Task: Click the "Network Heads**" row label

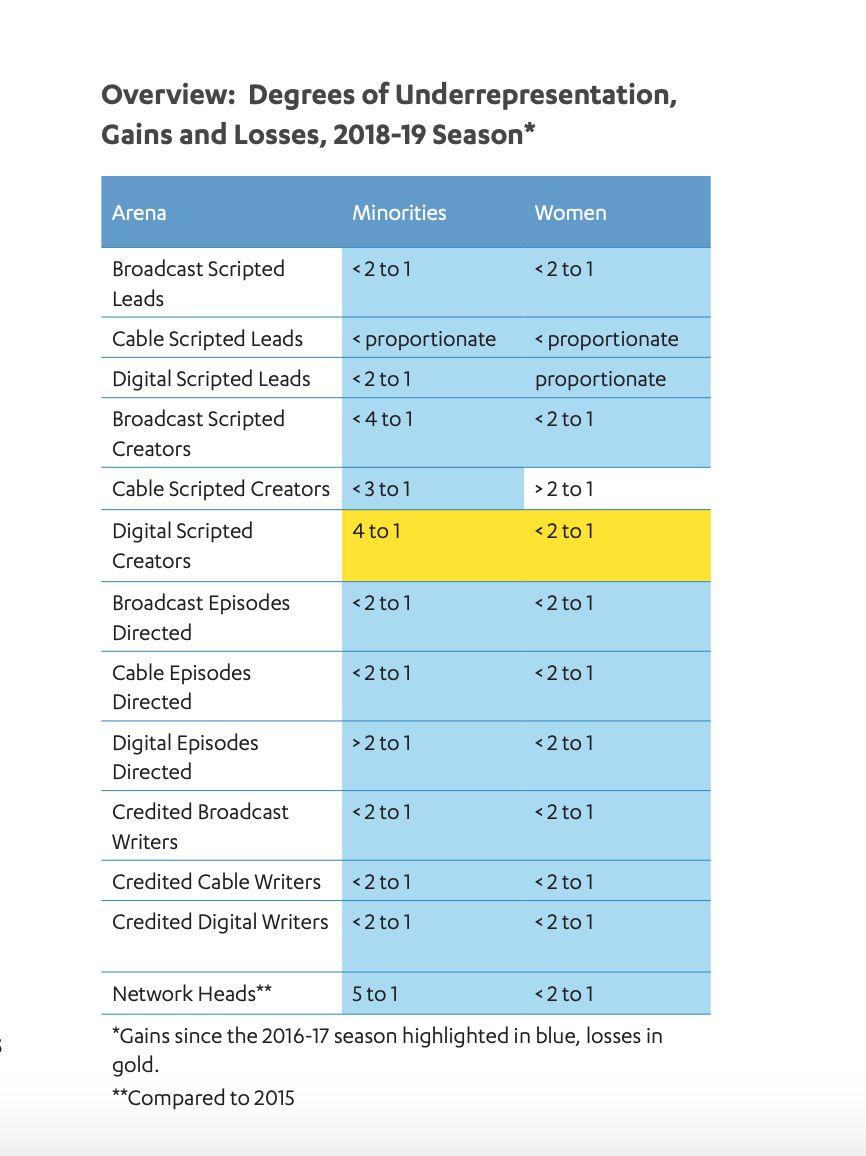Action: (192, 994)
